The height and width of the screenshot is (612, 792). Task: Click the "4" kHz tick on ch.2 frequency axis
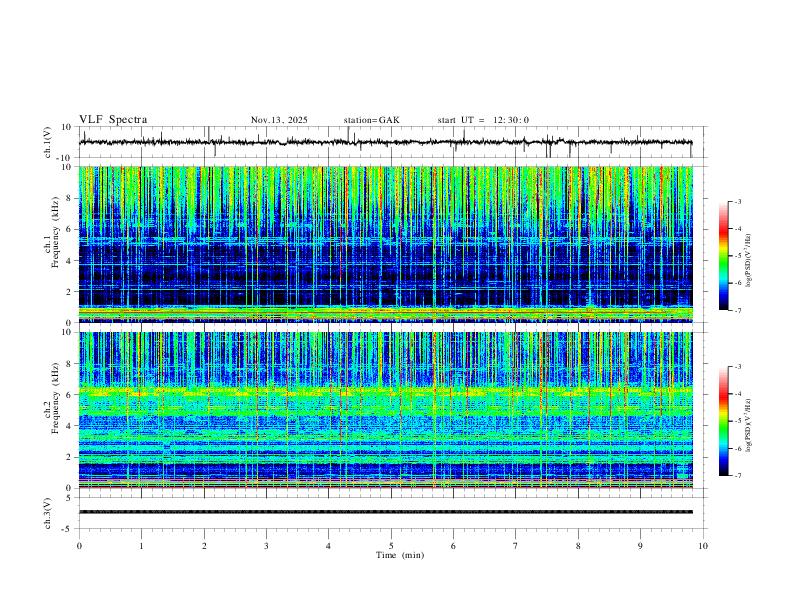pyautogui.click(x=70, y=426)
